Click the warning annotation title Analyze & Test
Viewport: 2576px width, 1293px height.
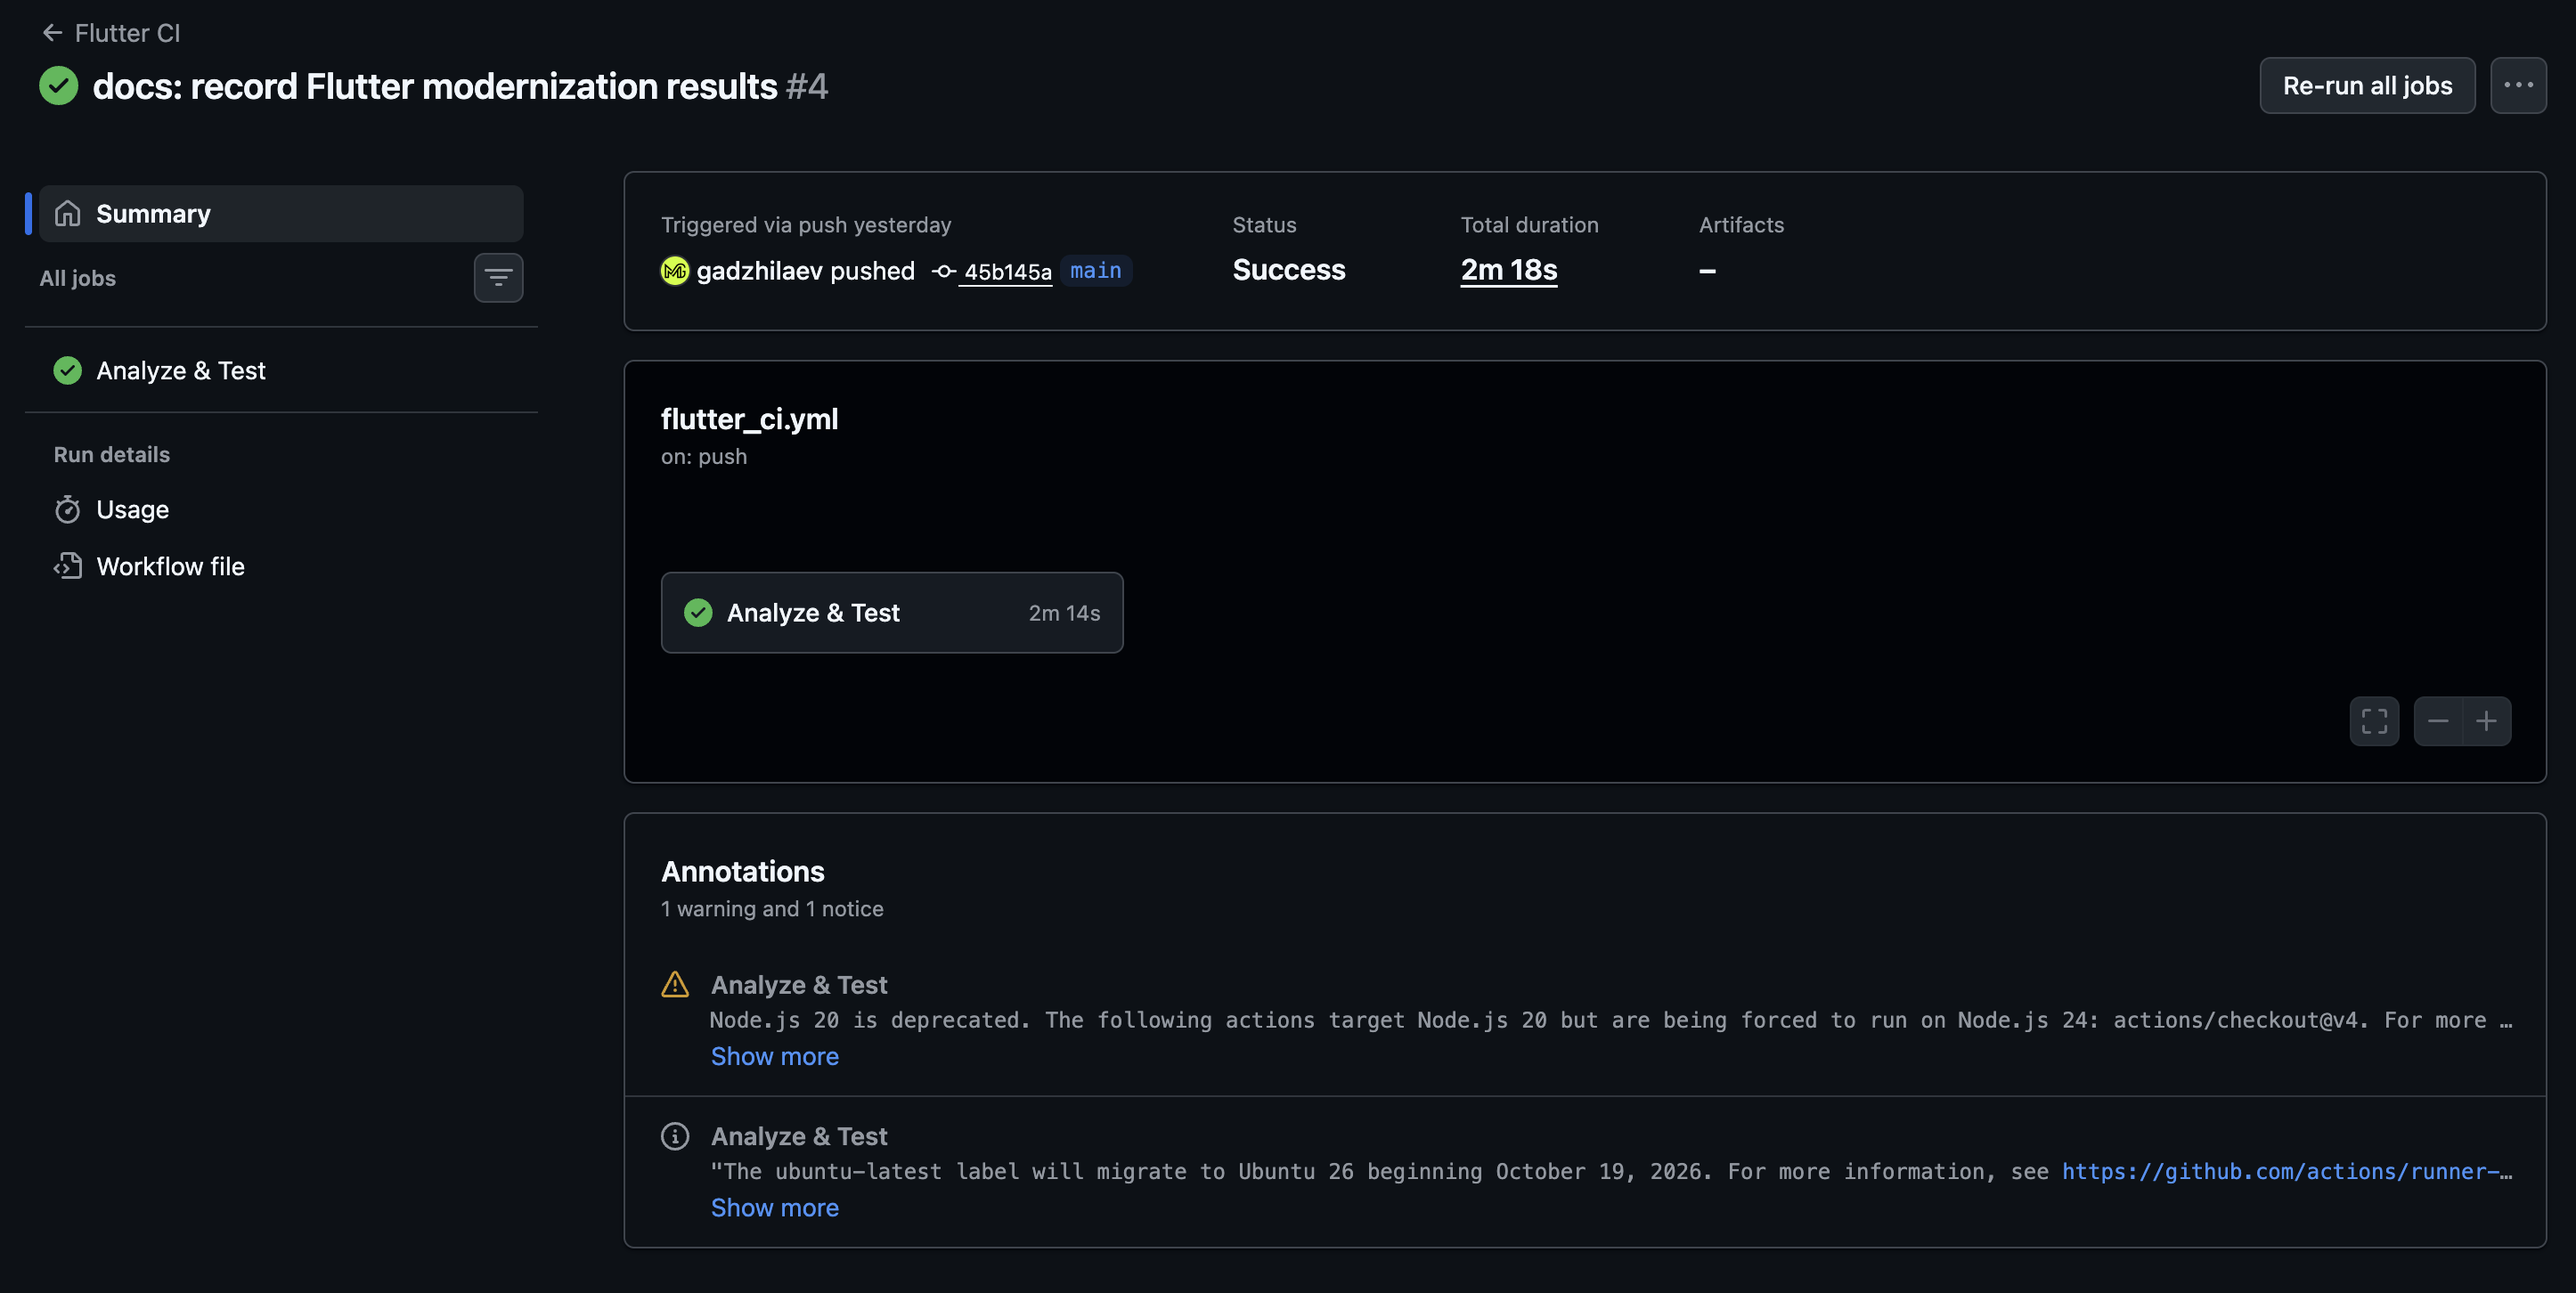[x=799, y=985]
